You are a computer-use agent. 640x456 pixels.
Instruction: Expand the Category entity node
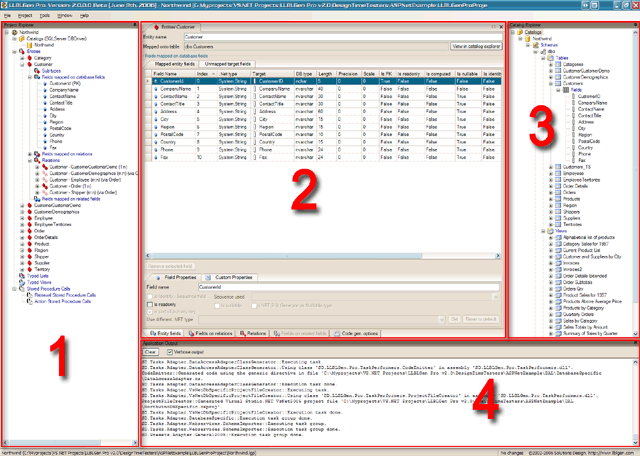[22, 58]
